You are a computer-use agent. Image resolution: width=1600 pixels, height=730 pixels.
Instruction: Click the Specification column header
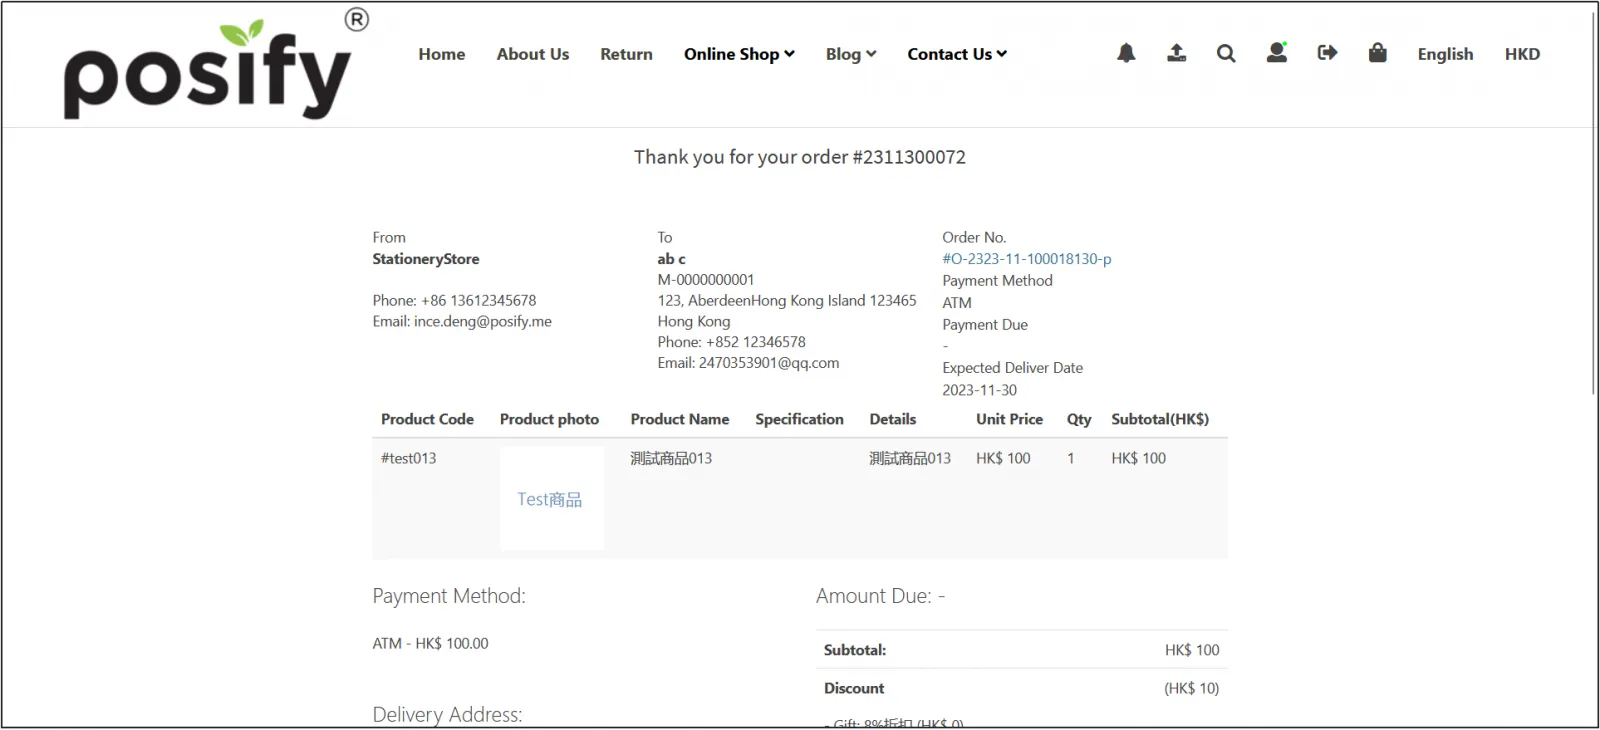(799, 419)
